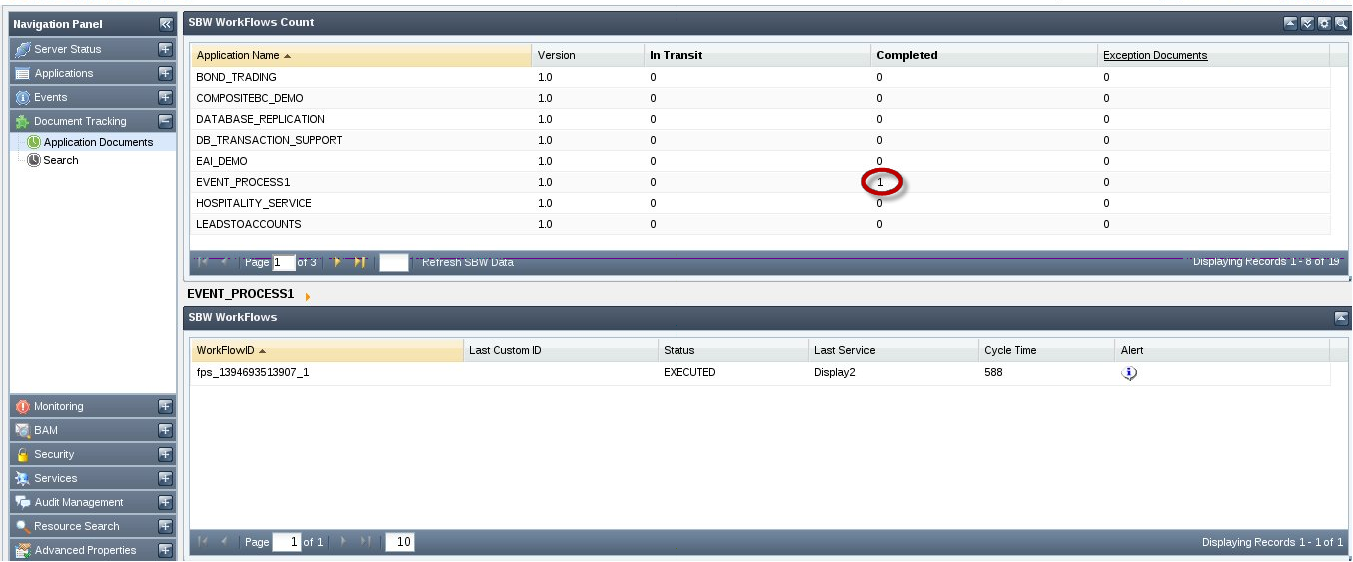This screenshot has width=1353, height=562.
Task: Click the page number field in SBW WorkFlows
Action: pos(287,542)
